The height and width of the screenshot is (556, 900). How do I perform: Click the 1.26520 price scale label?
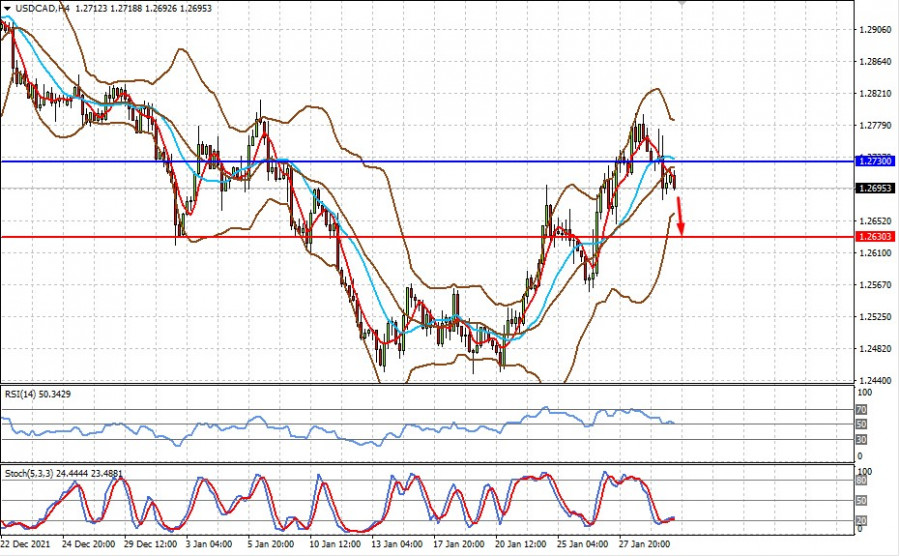tap(875, 221)
